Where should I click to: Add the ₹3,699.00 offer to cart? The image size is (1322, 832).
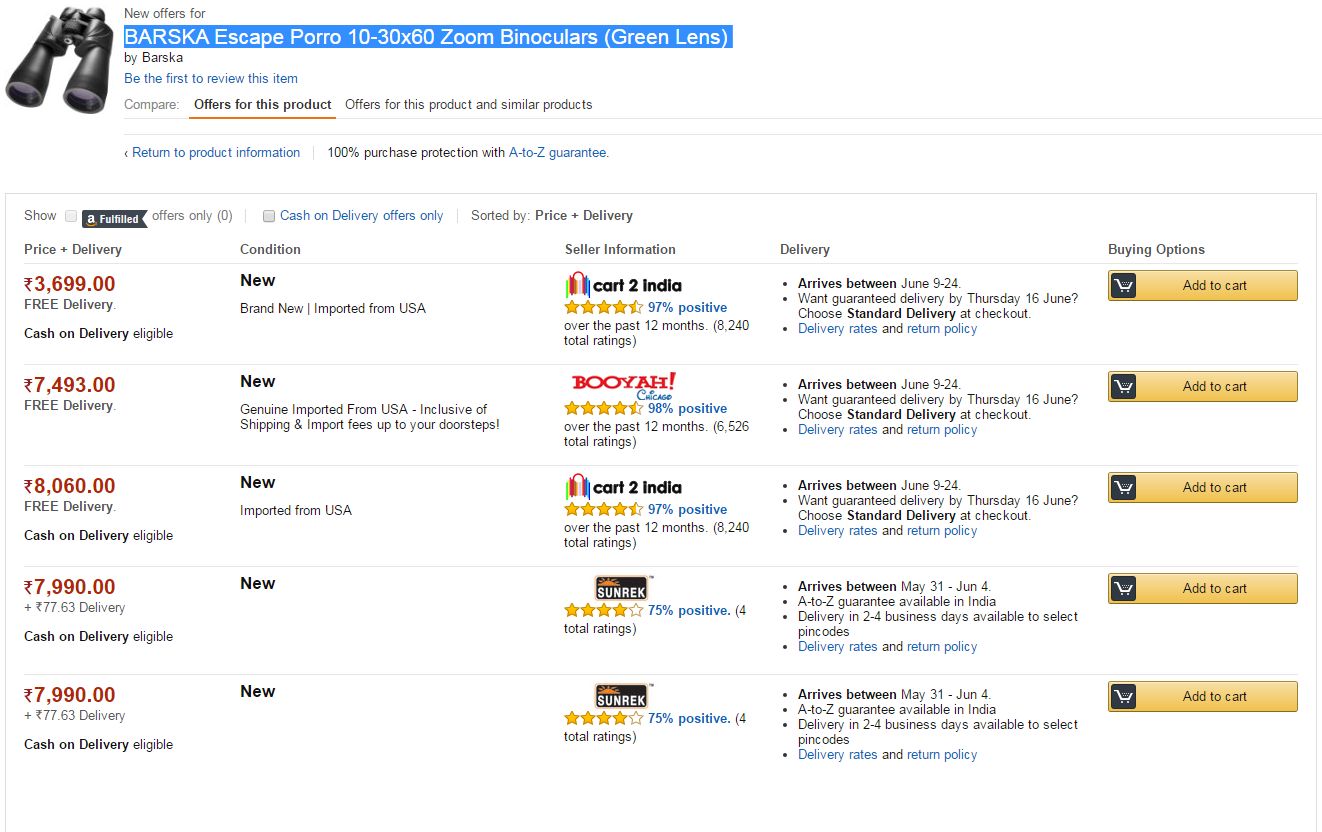coord(1202,285)
